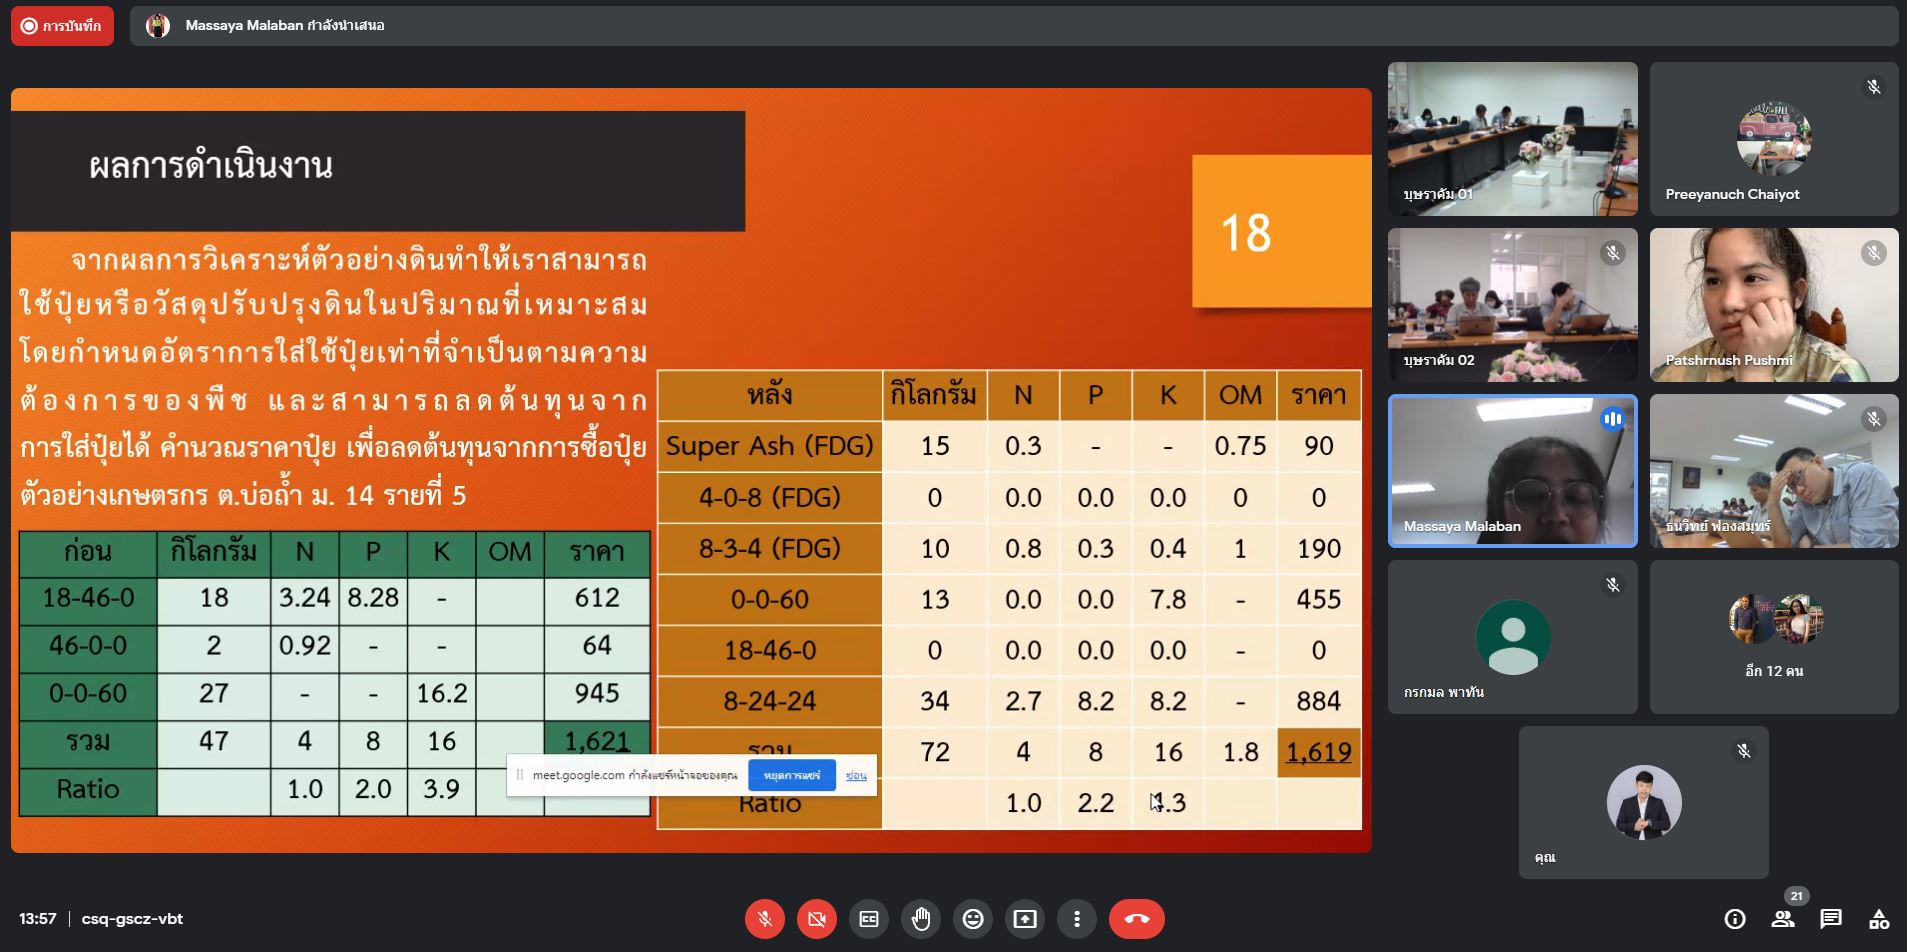Click the blue stop sharing button
Viewport: 1907px width, 952px height.
tap(791, 776)
